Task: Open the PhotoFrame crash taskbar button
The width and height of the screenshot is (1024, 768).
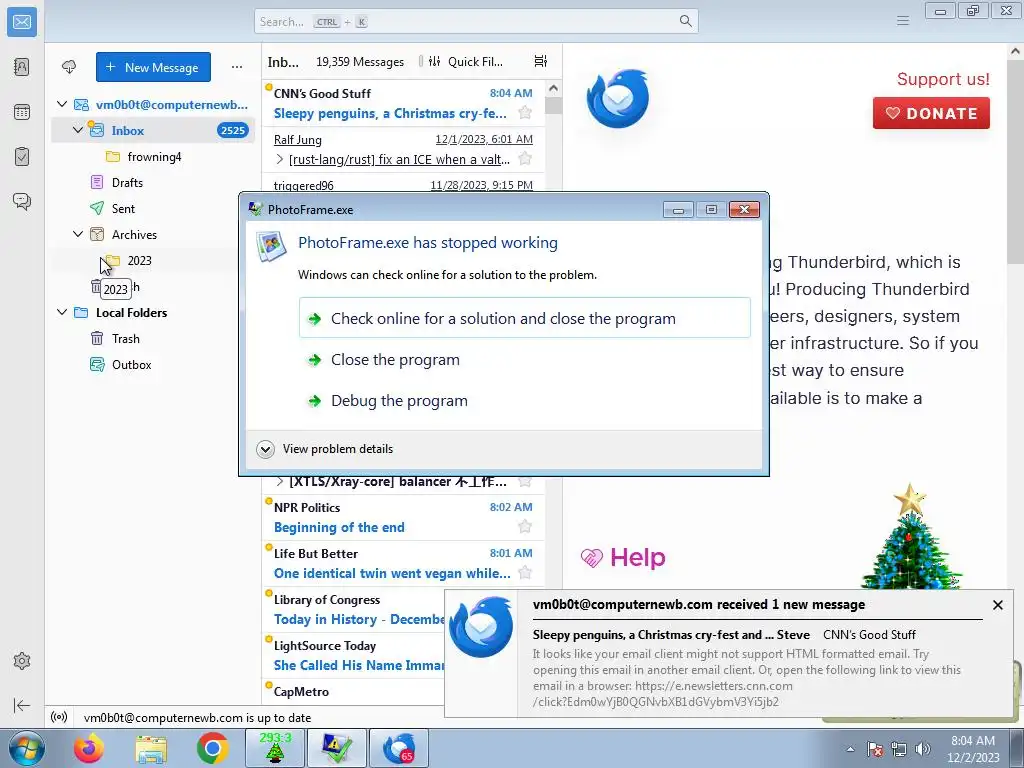Action: point(337,748)
